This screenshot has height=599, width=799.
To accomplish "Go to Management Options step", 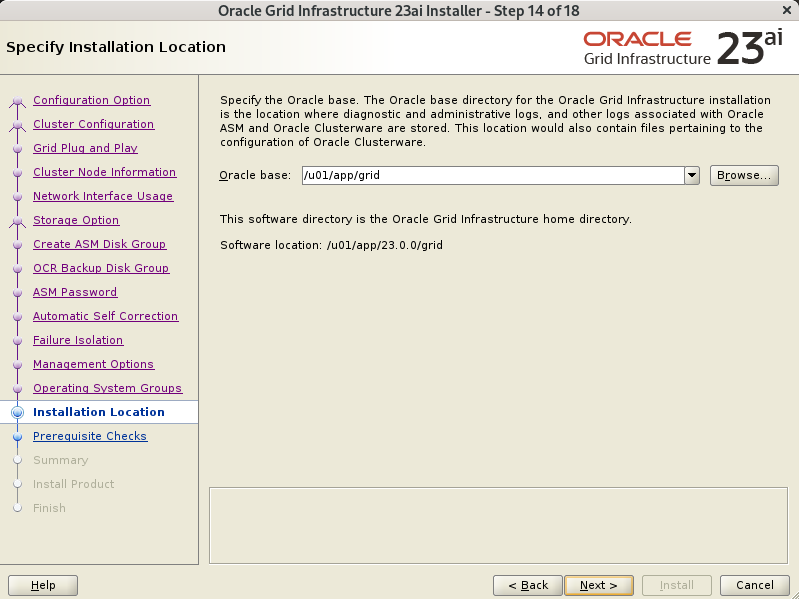I will (x=93, y=364).
